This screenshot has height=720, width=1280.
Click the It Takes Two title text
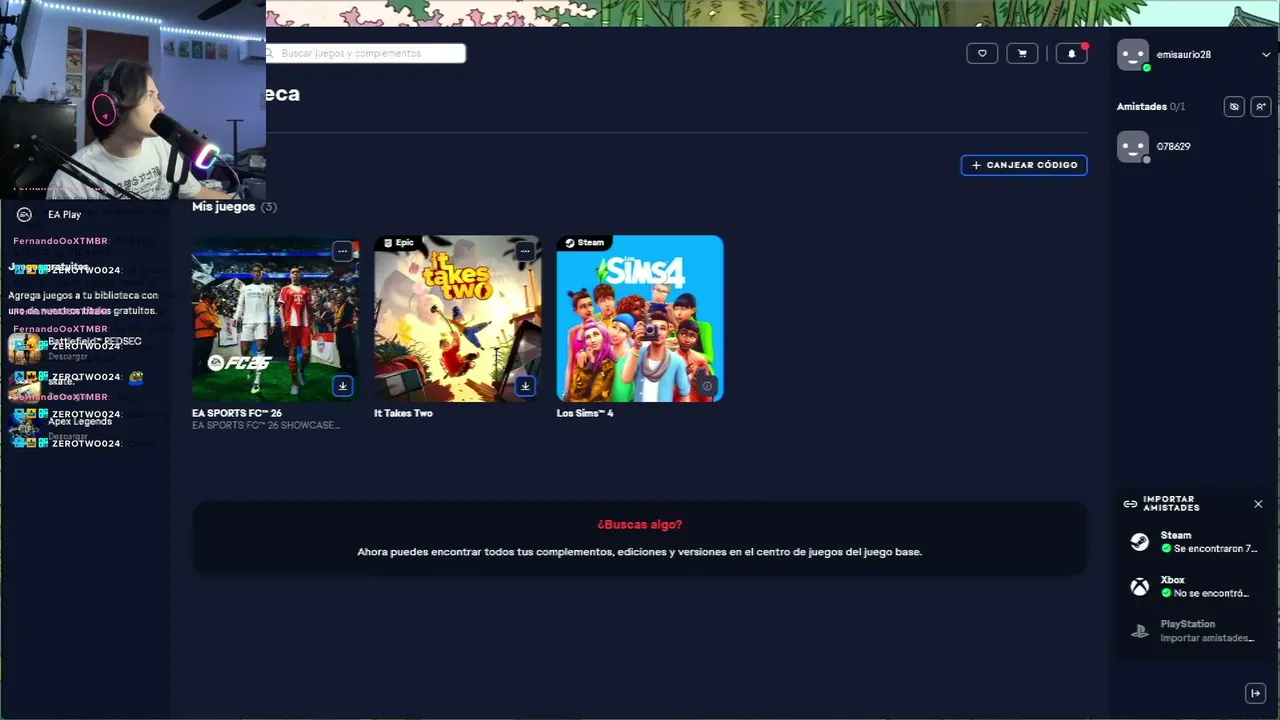tap(403, 413)
